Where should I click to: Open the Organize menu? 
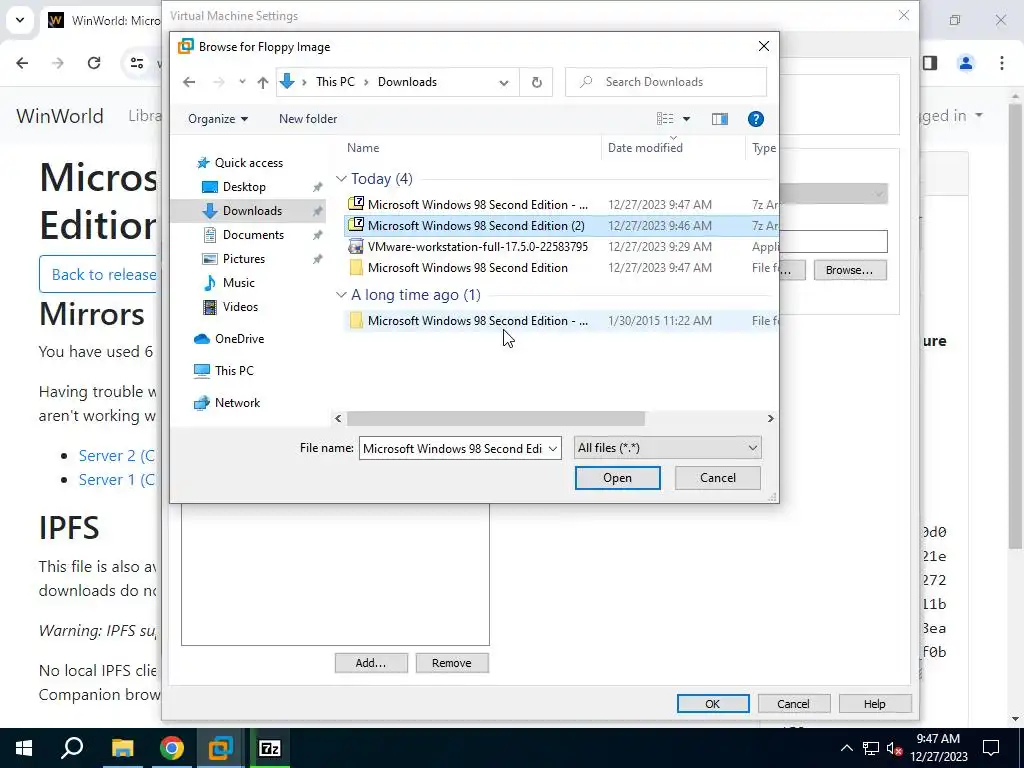click(217, 119)
